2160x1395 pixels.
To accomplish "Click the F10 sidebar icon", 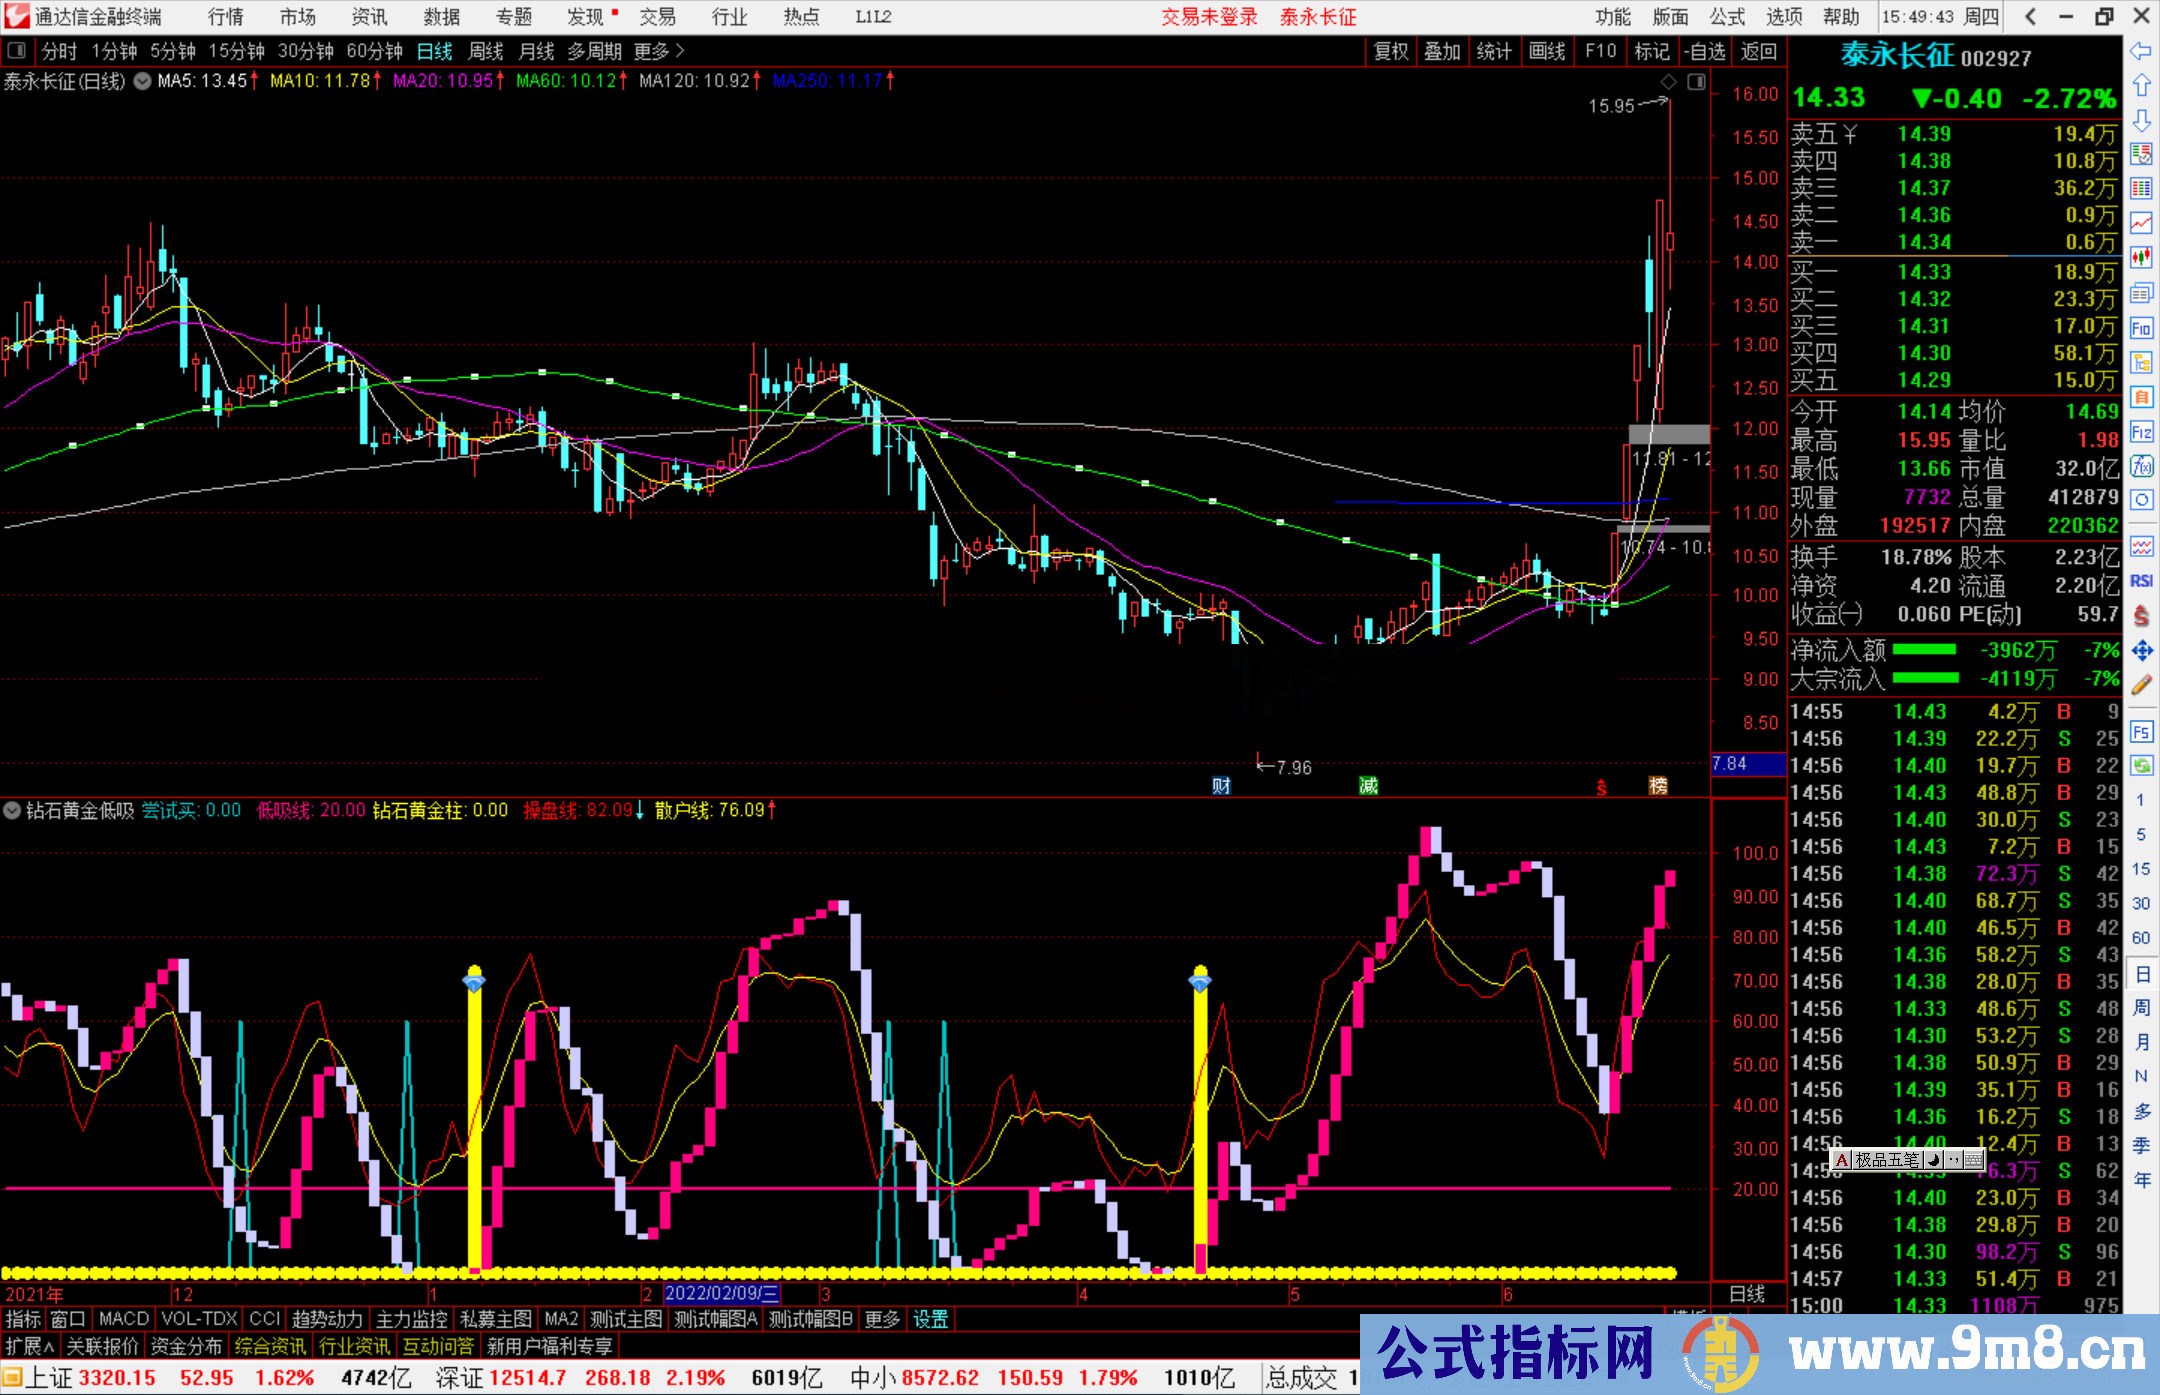I will [2141, 328].
